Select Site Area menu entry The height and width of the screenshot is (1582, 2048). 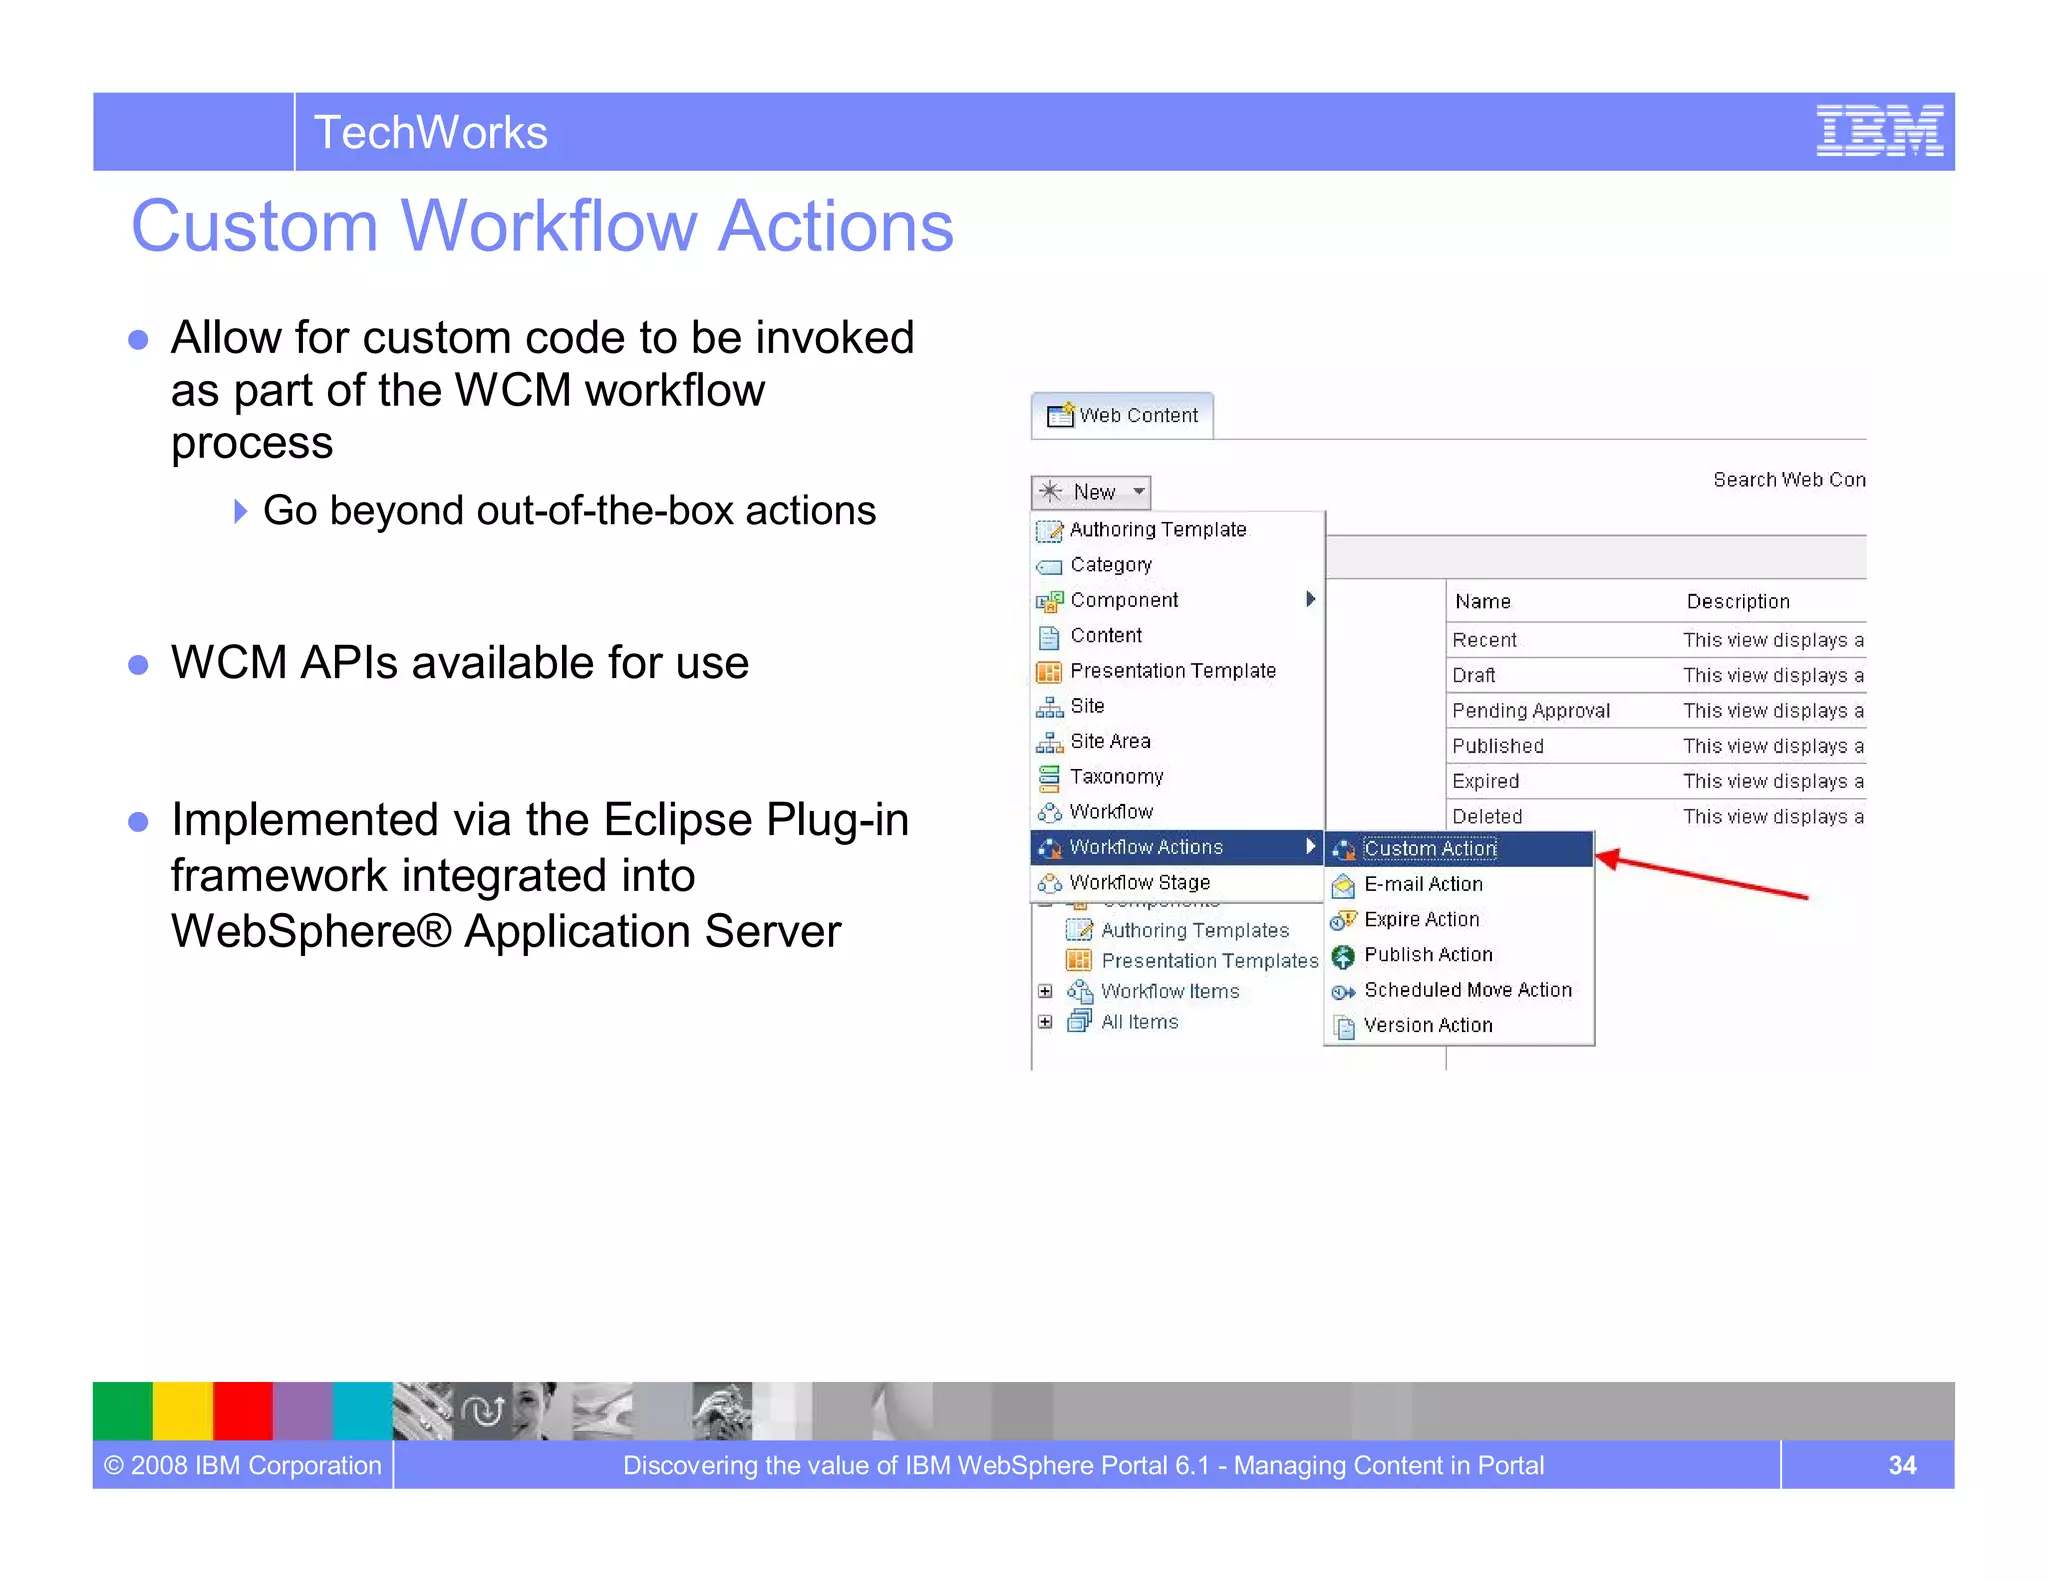1177,741
